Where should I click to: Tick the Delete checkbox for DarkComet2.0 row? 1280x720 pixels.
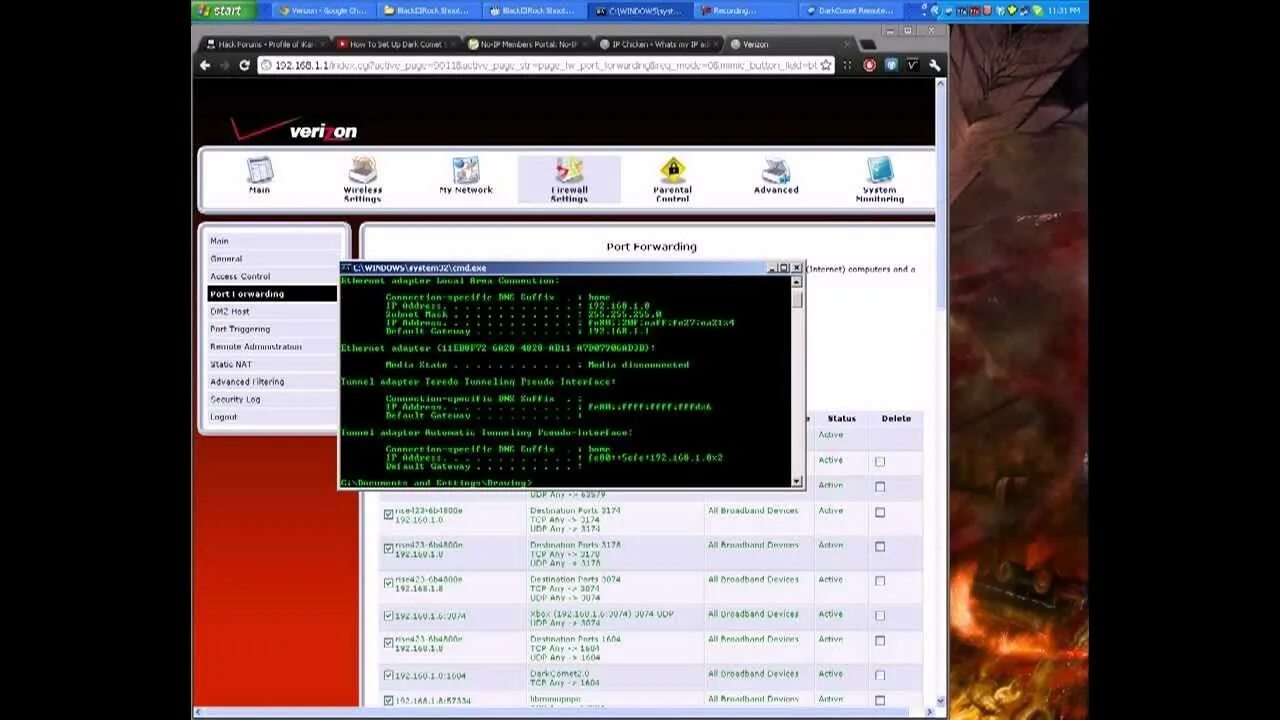point(880,675)
